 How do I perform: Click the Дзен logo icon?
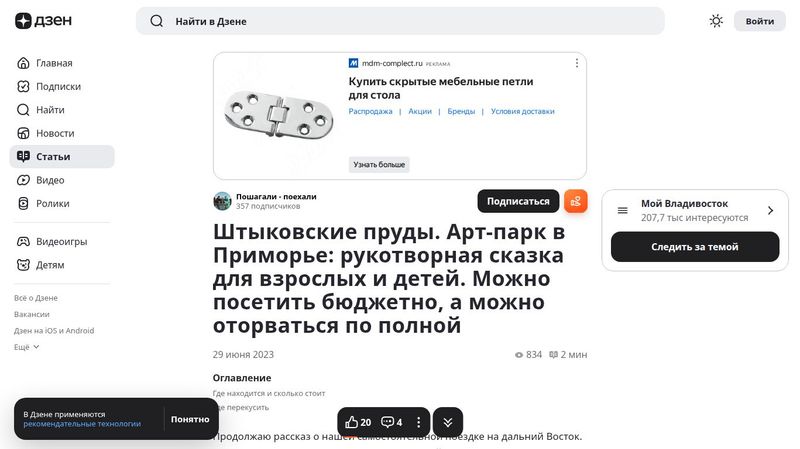tap(23, 21)
